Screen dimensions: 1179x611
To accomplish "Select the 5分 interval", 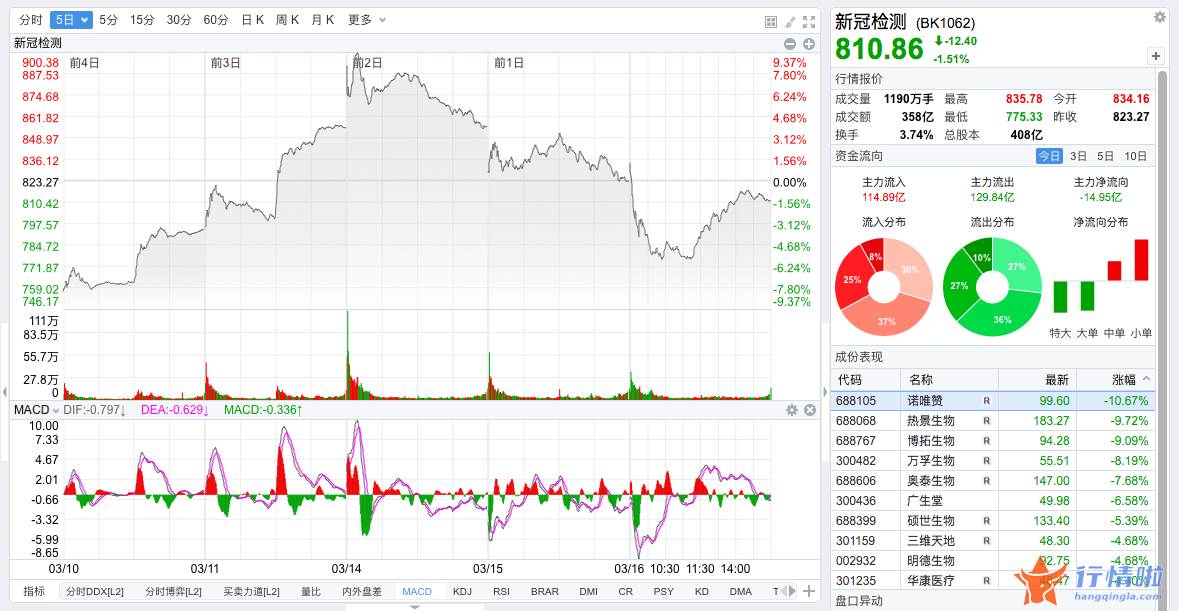I will (108, 20).
